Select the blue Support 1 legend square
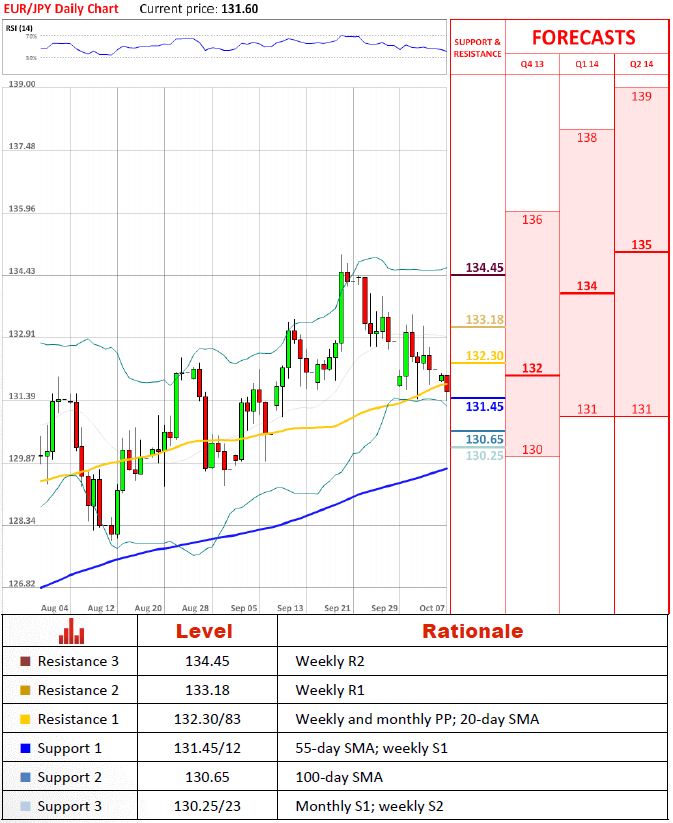The width and height of the screenshot is (673, 823). (x=24, y=748)
